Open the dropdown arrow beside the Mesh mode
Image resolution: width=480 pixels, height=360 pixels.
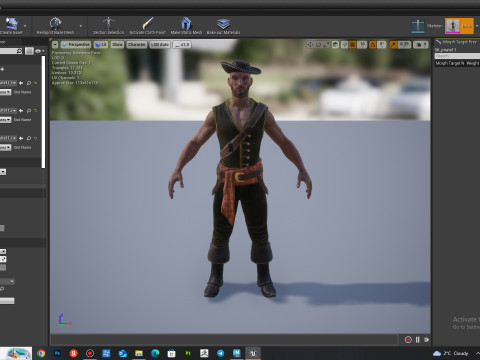477,26
